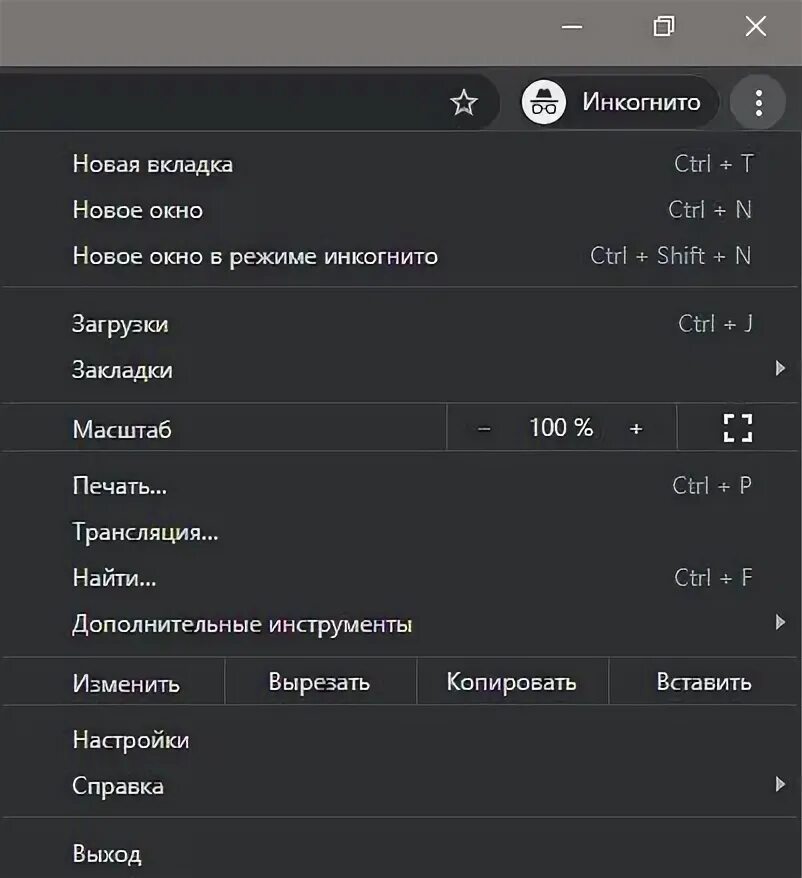Screen dimensions: 802x878
Task: Zoom out with the minus button
Action: 485,429
